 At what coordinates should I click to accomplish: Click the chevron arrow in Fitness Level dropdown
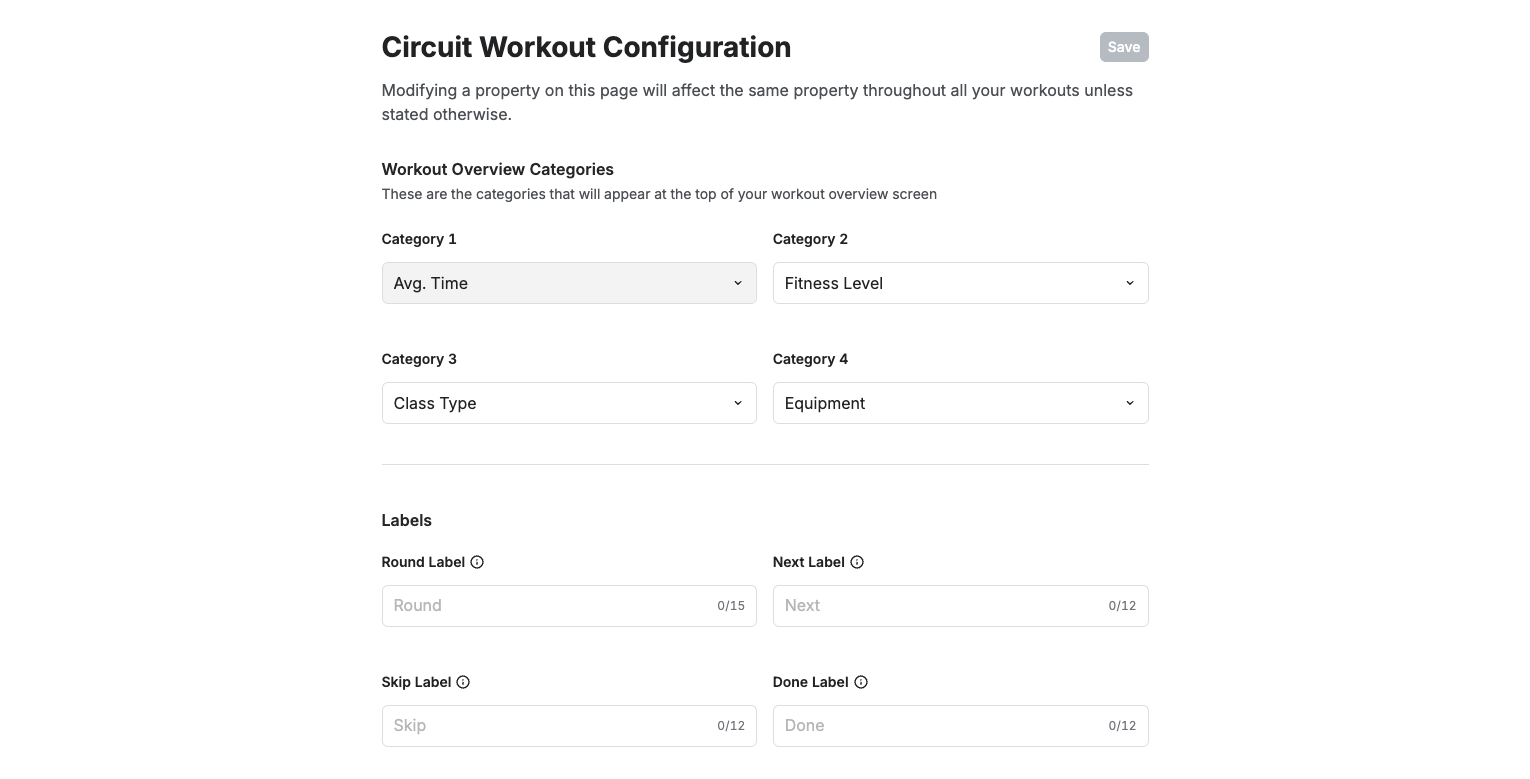point(1130,283)
